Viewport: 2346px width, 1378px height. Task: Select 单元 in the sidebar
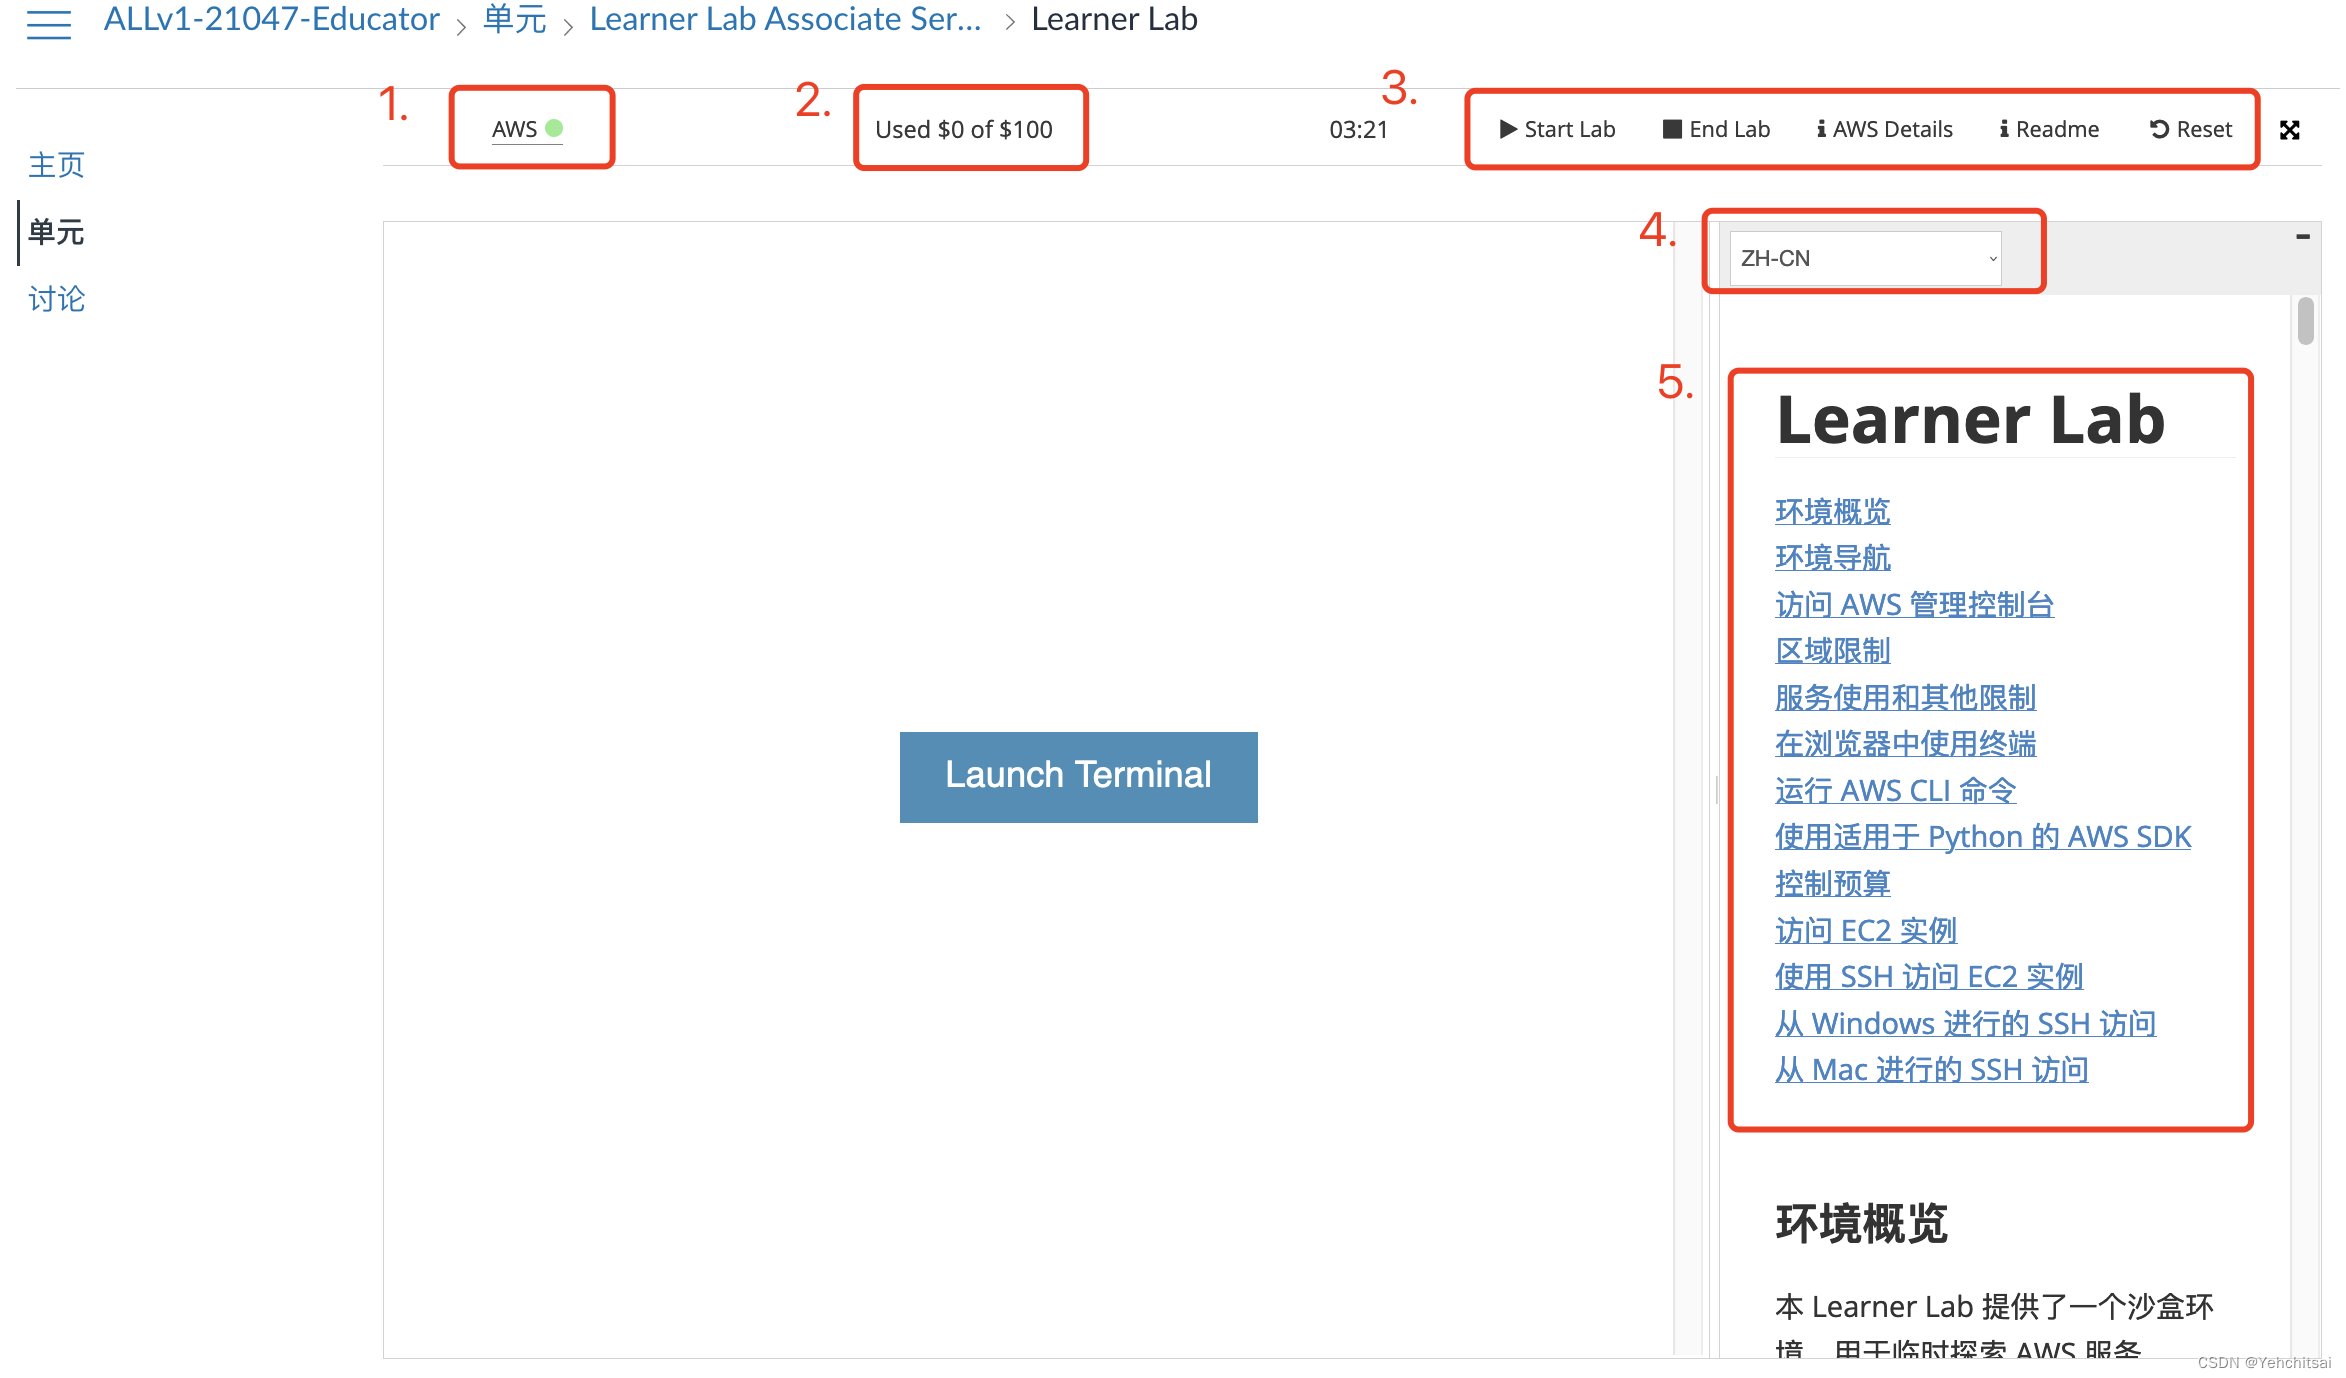pyautogui.click(x=56, y=232)
